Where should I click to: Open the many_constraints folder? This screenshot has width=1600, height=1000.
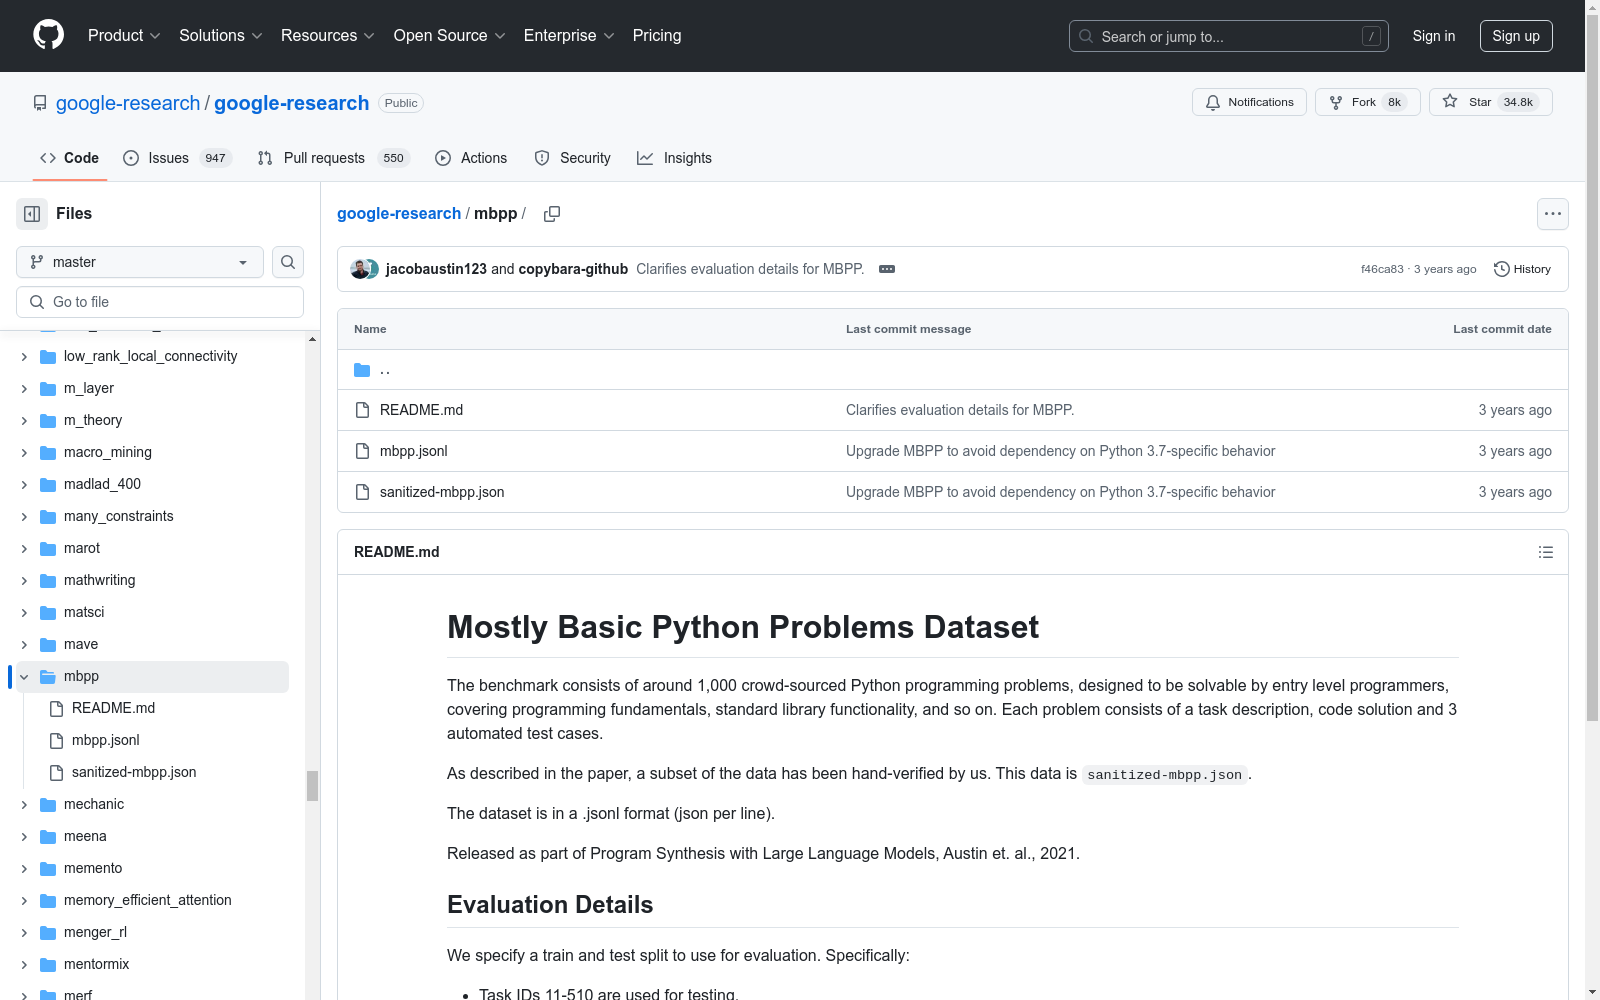[119, 516]
